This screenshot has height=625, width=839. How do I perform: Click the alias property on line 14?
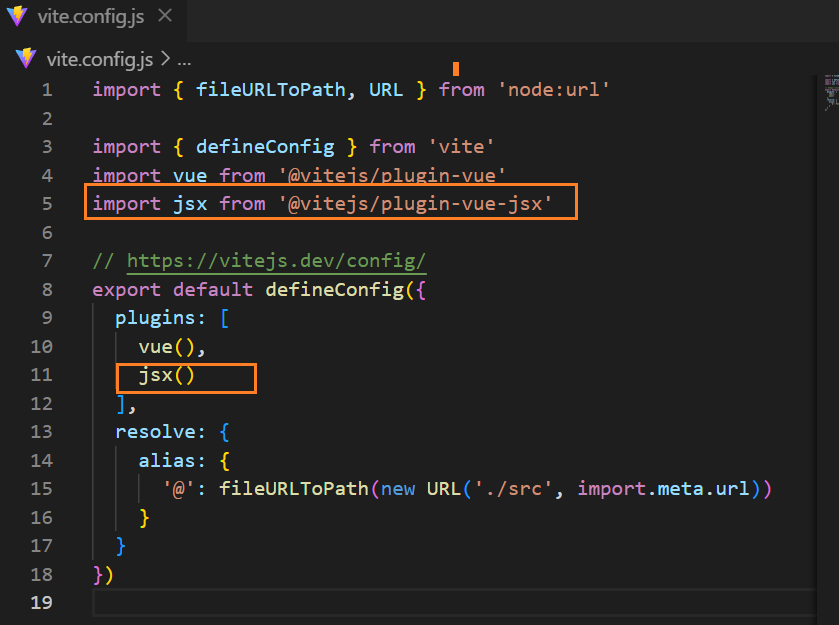166,461
